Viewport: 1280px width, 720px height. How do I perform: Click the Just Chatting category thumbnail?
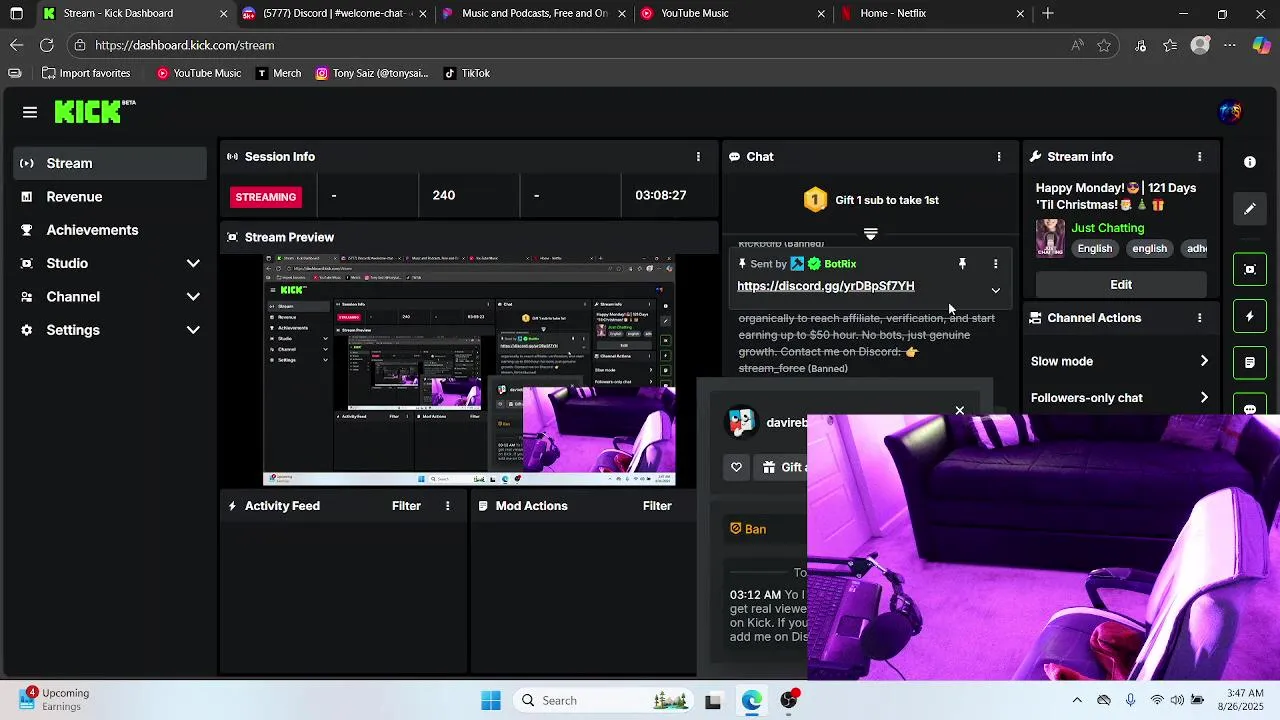pos(1050,238)
